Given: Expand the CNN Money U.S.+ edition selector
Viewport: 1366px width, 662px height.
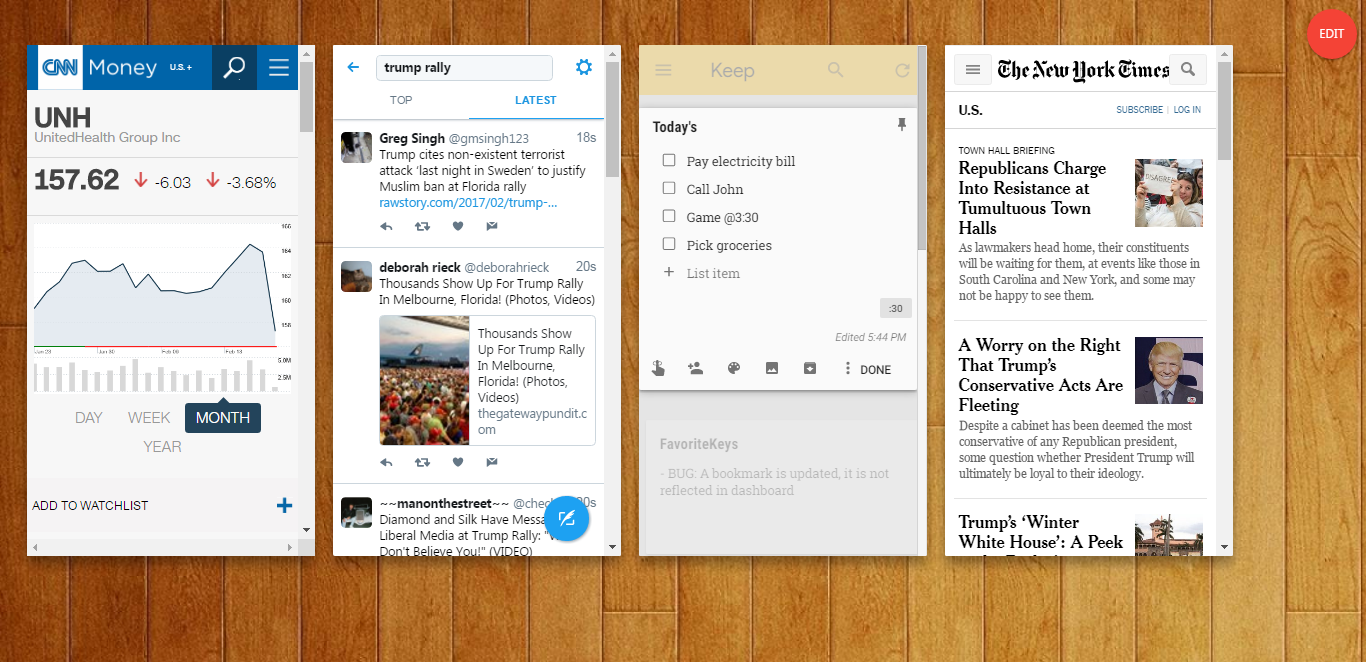Looking at the screenshot, I should point(181,67).
